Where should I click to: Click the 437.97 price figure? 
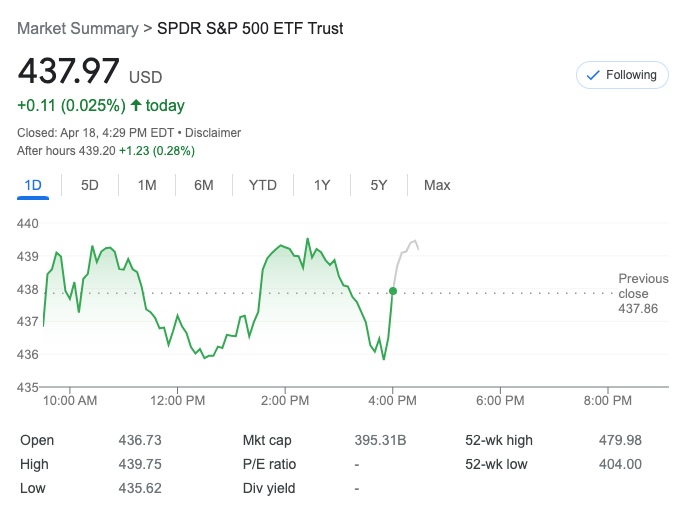(69, 72)
